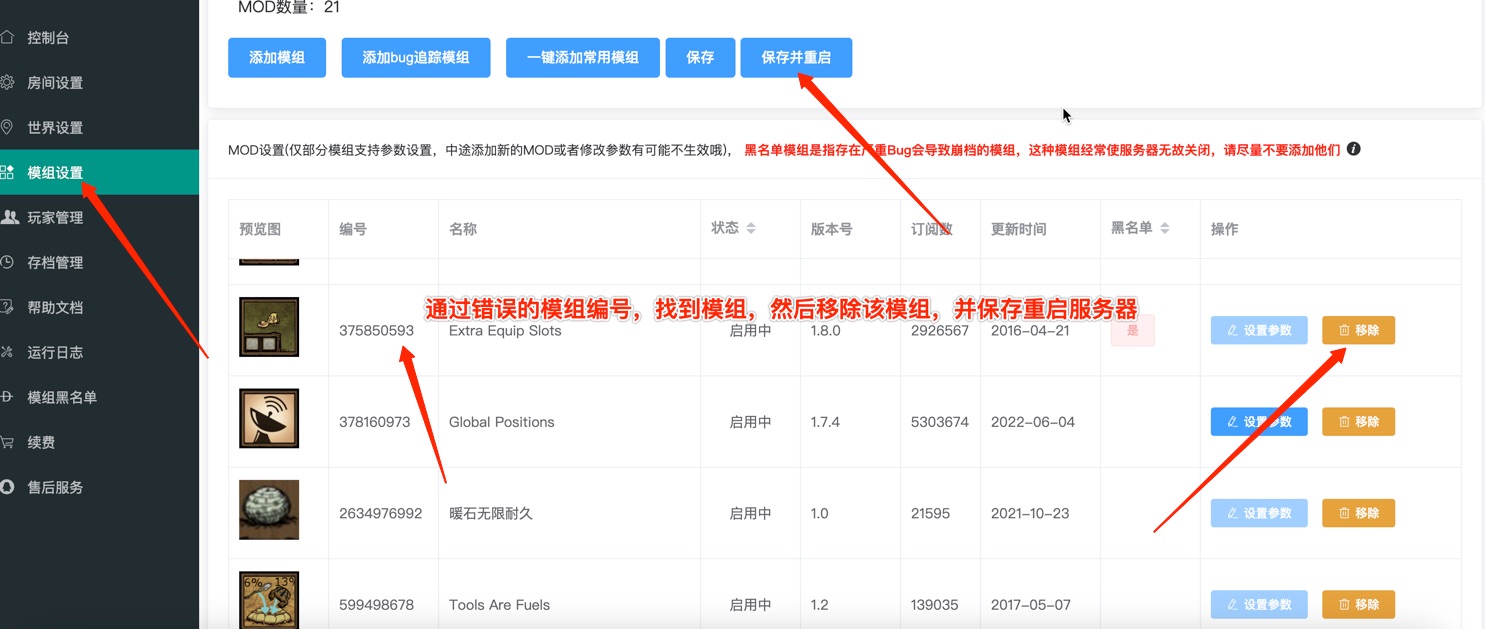View 运行日志 in the sidebar

coord(55,353)
